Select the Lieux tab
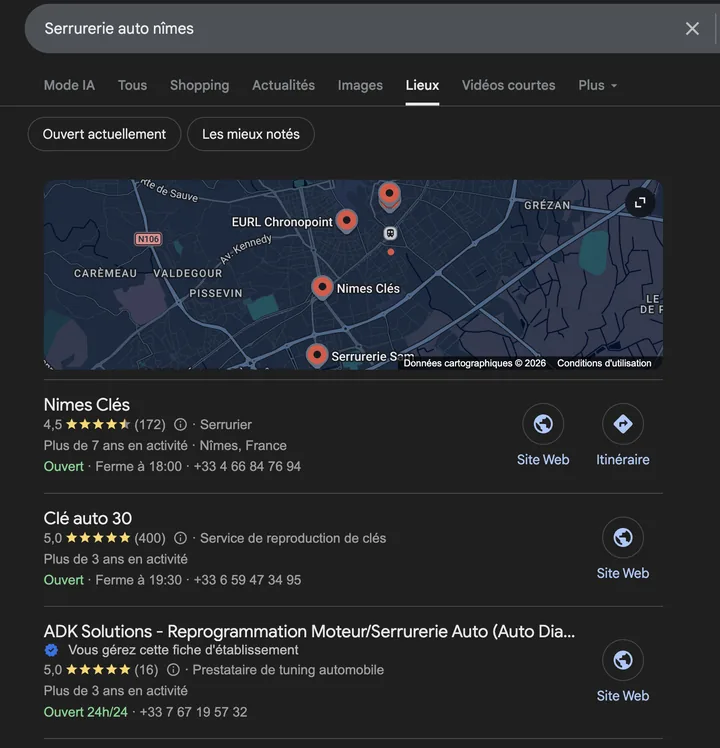 (422, 85)
